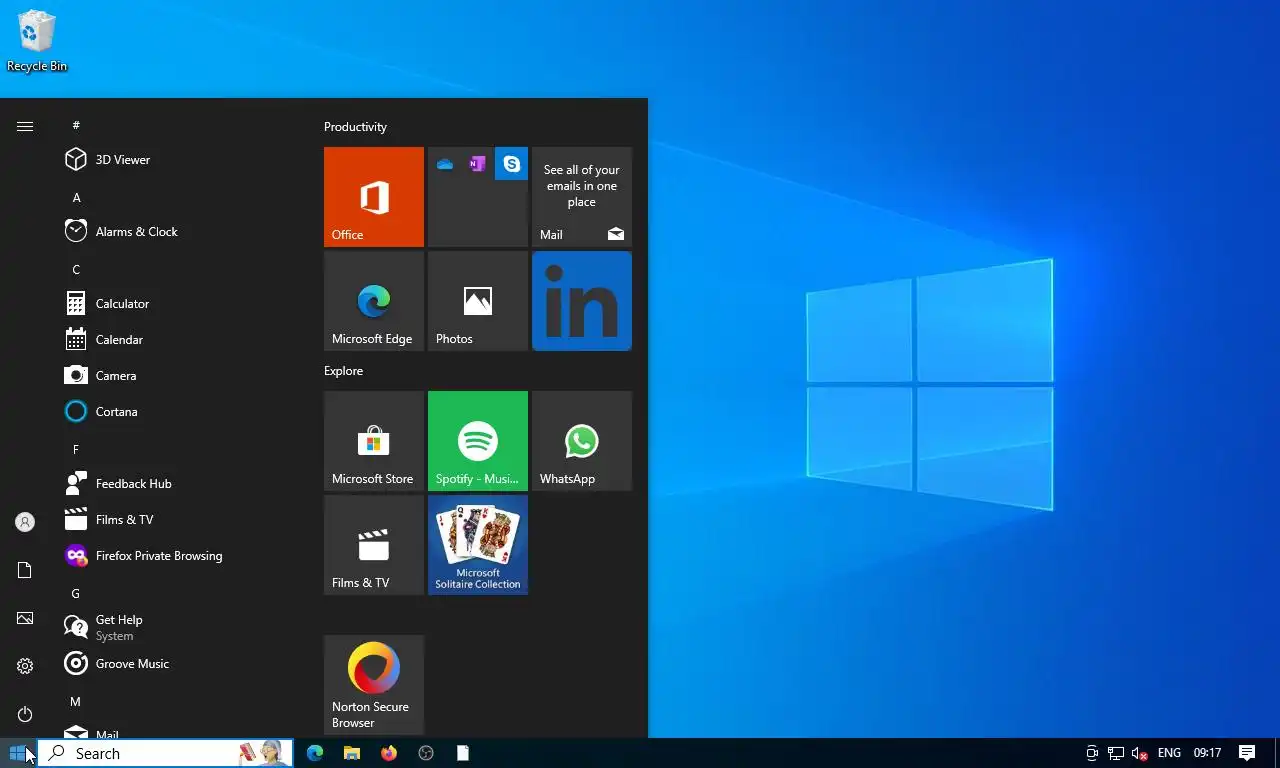The height and width of the screenshot is (768, 1280).
Task: Select the M section header
Action: coord(76,702)
